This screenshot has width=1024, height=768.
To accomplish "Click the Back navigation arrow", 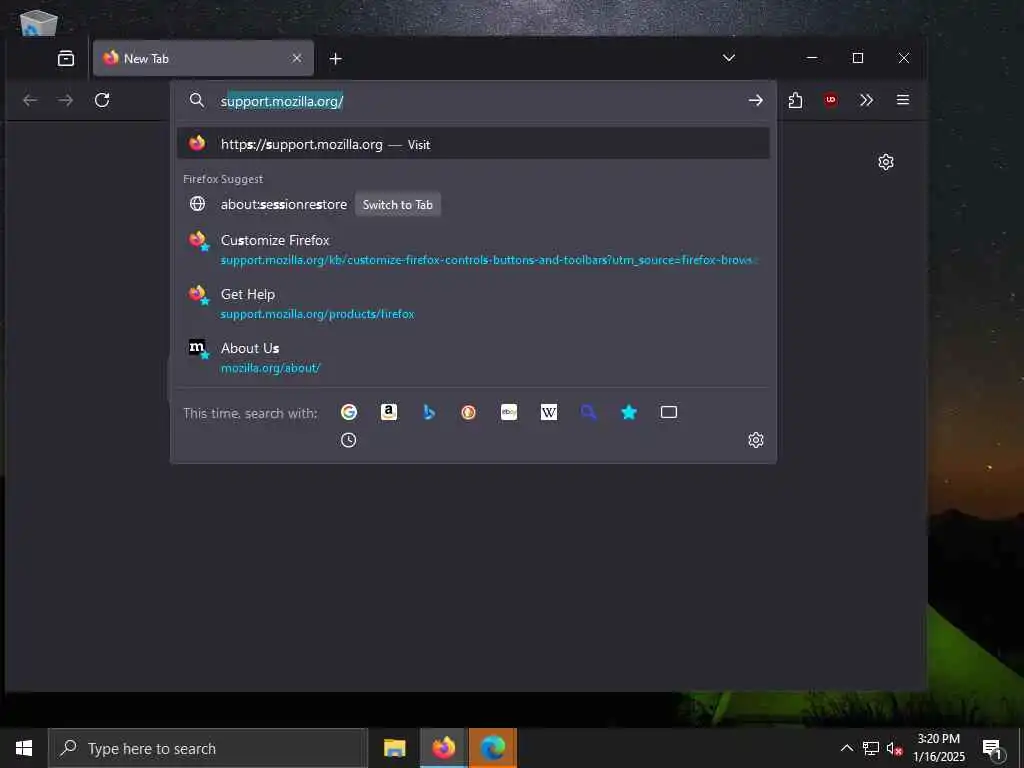I will (30, 100).
